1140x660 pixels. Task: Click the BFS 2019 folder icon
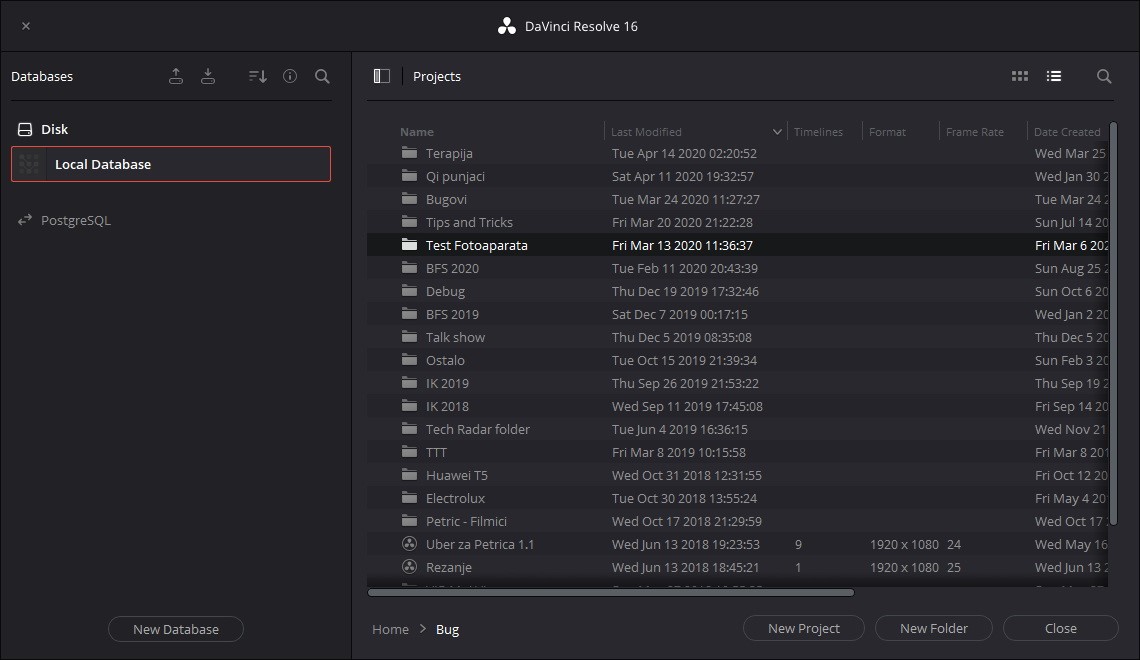pos(409,314)
